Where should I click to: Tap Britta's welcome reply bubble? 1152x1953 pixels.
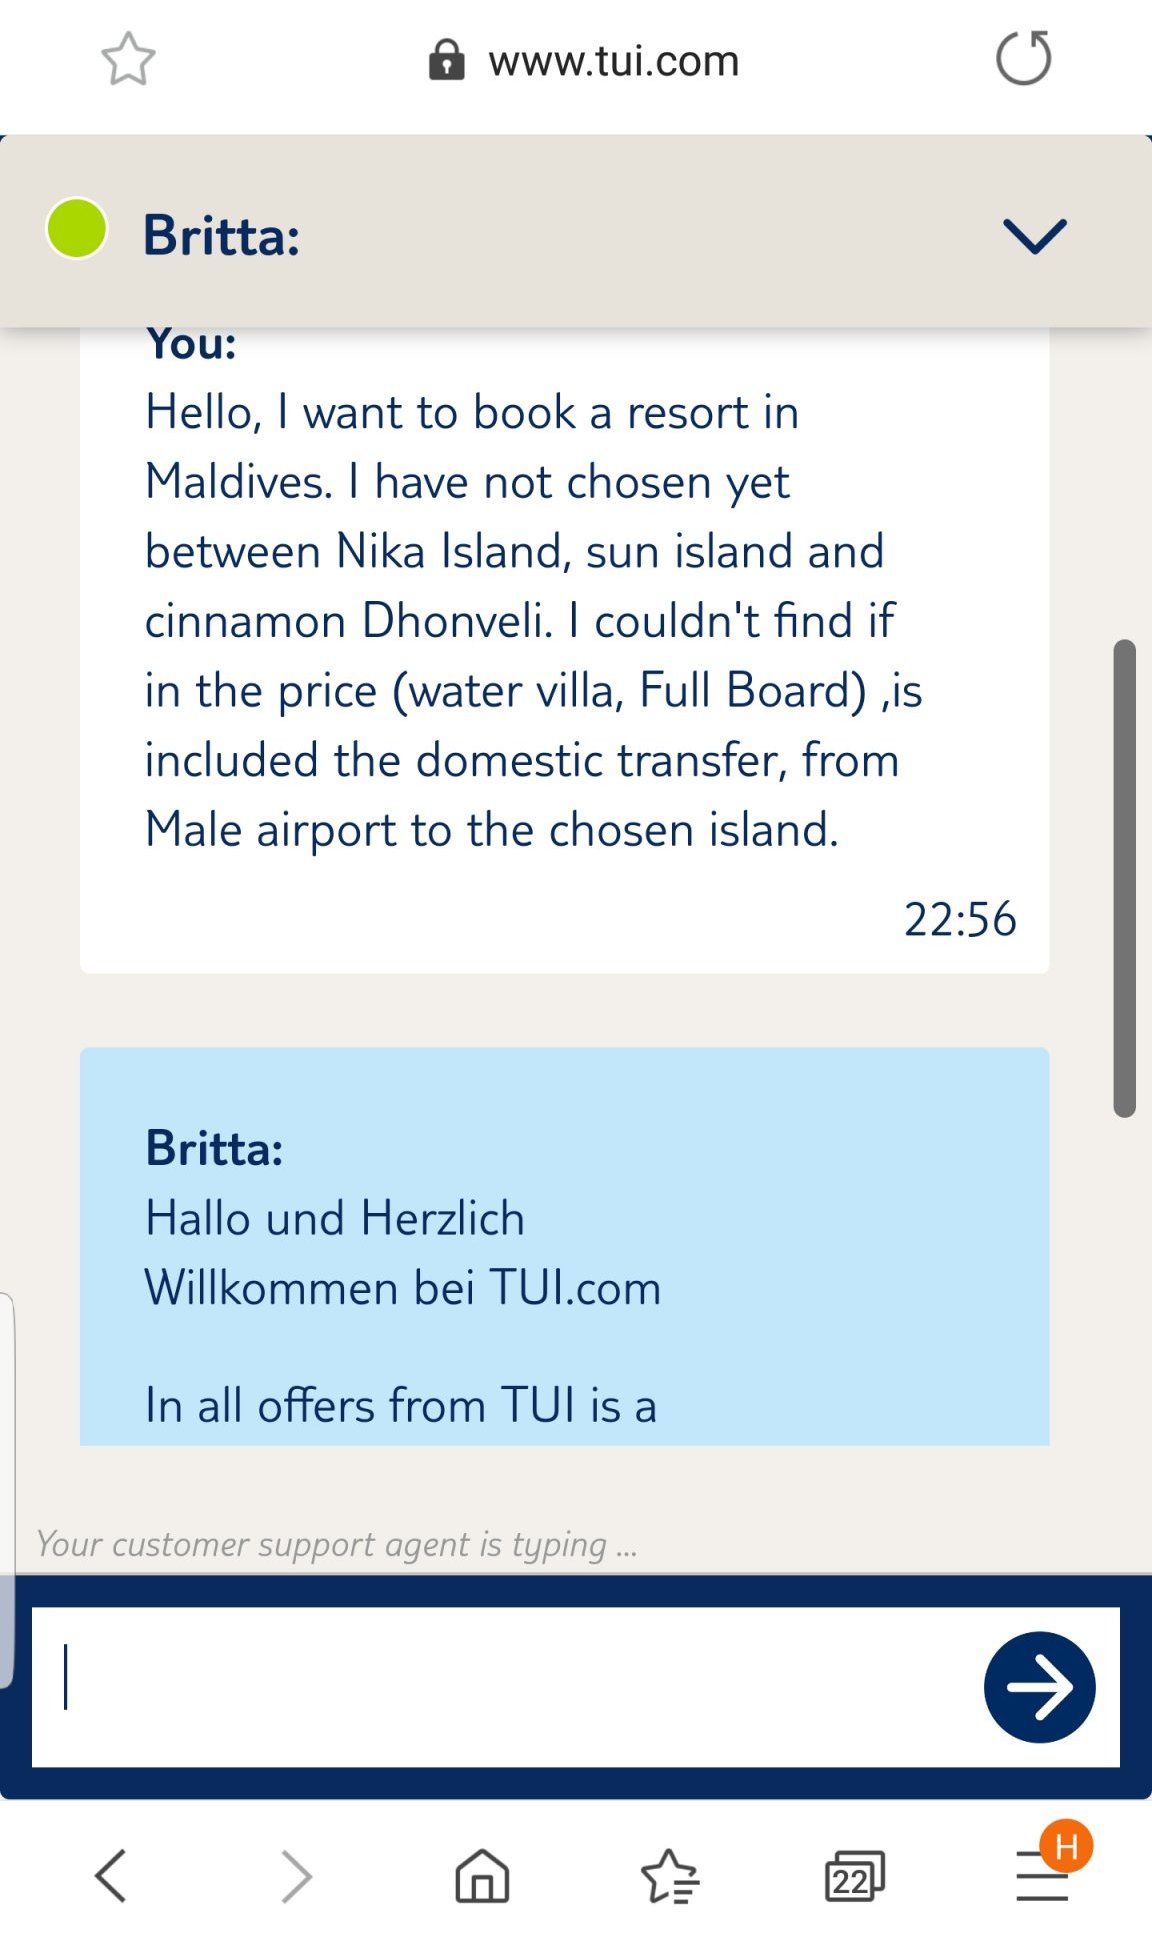pyautogui.click(x=564, y=1250)
